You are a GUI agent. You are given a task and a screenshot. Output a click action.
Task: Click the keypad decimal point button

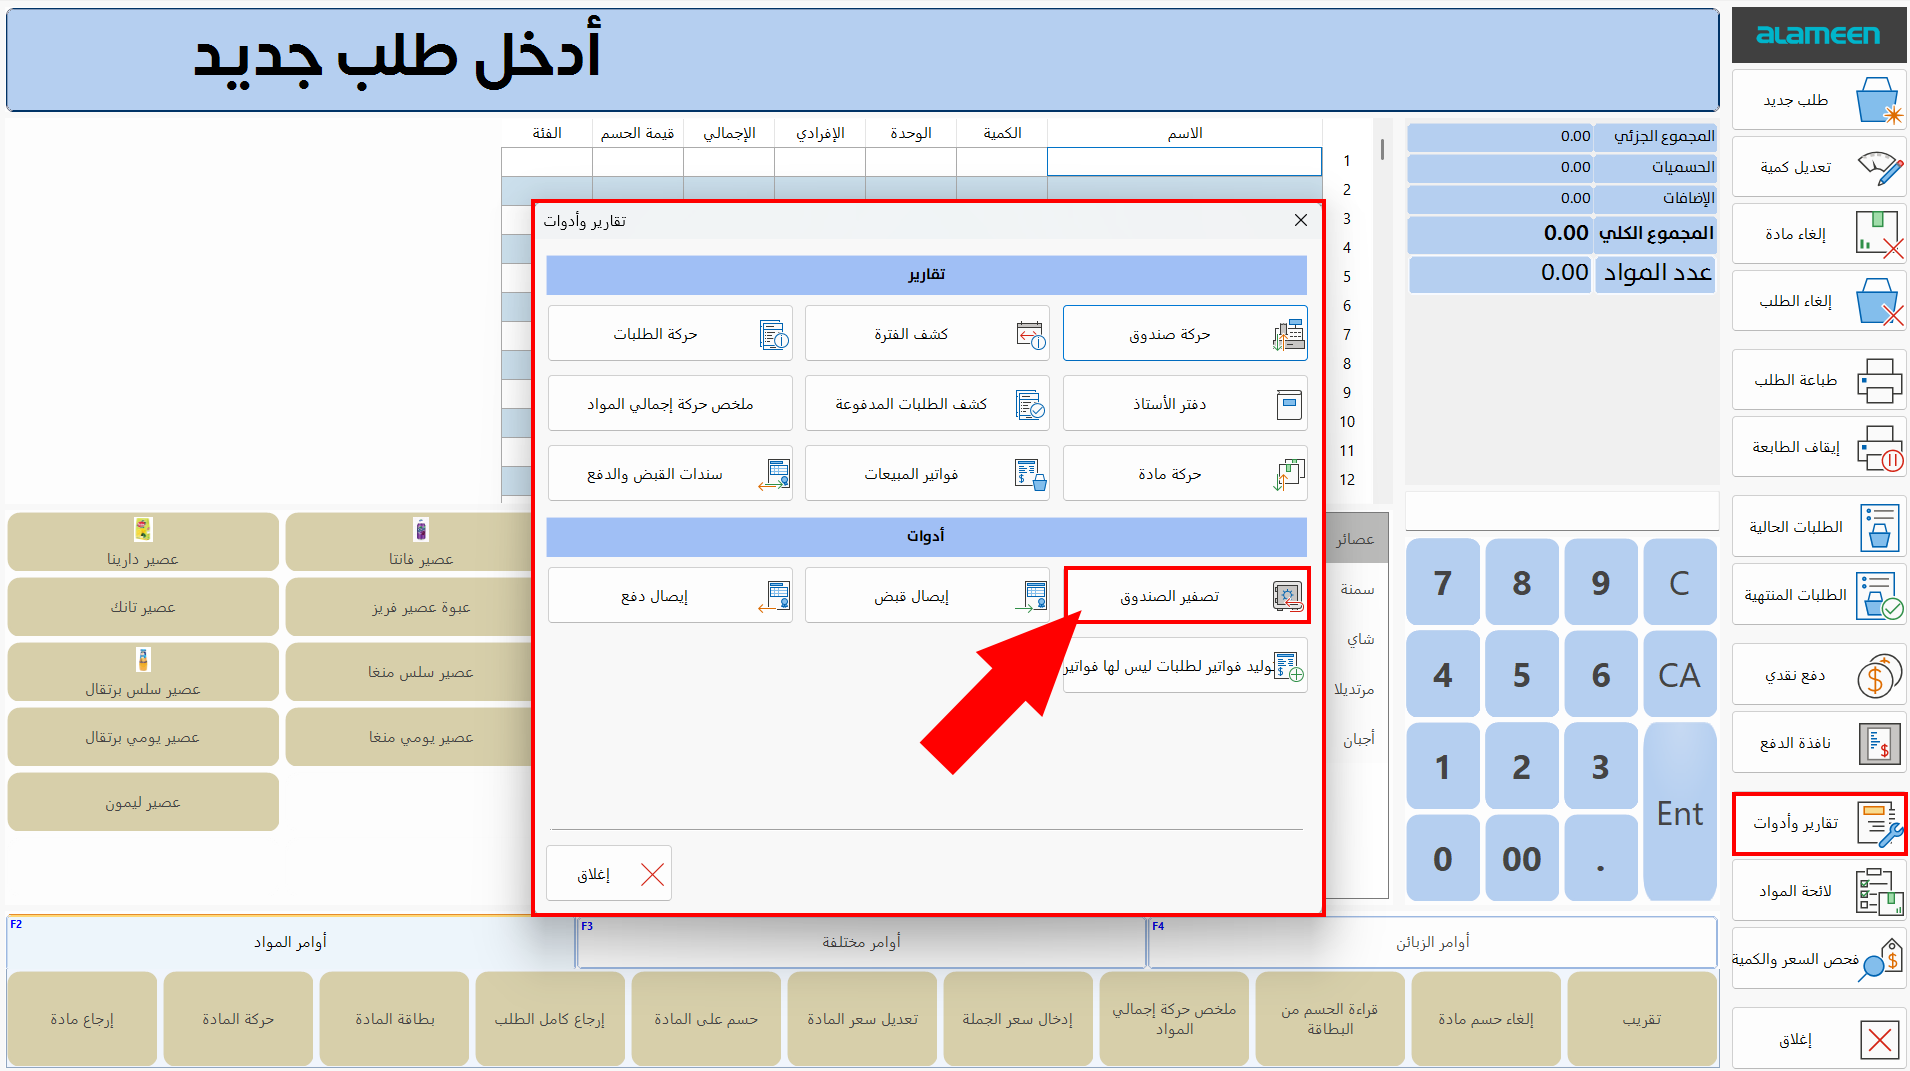point(1601,859)
